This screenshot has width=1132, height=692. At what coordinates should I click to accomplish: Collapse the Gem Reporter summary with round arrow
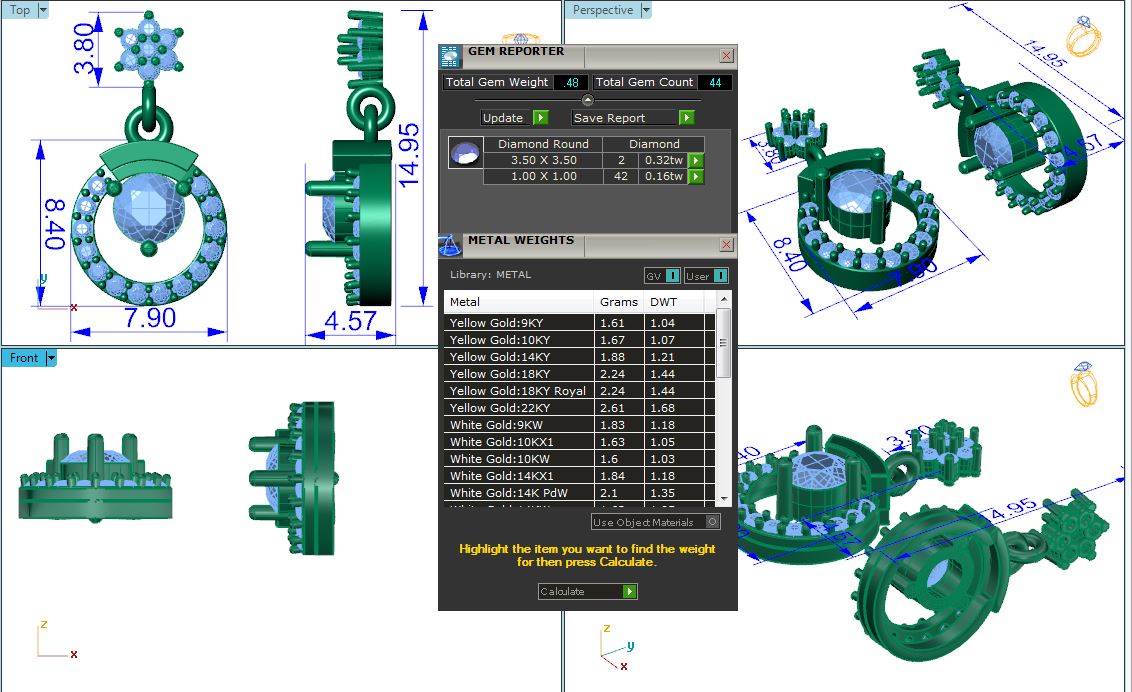pyautogui.click(x=588, y=100)
